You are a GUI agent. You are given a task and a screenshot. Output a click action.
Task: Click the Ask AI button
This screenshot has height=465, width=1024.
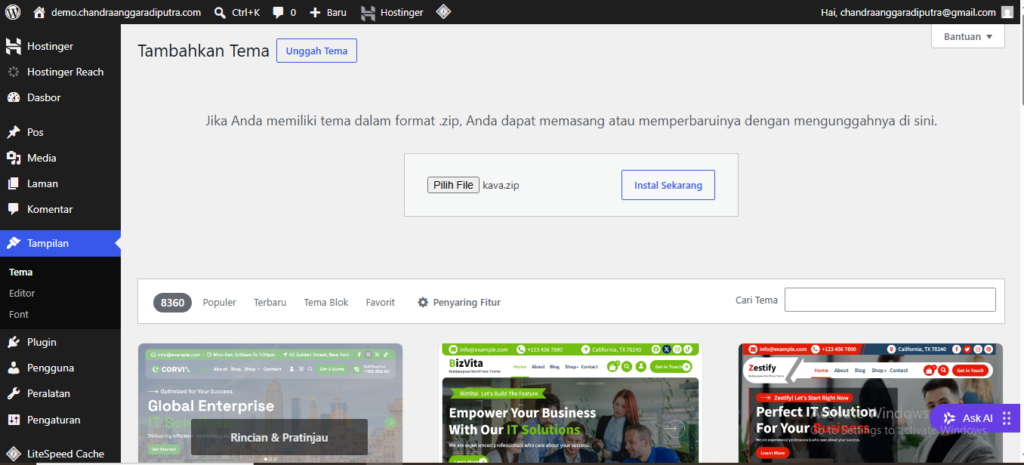[975, 418]
